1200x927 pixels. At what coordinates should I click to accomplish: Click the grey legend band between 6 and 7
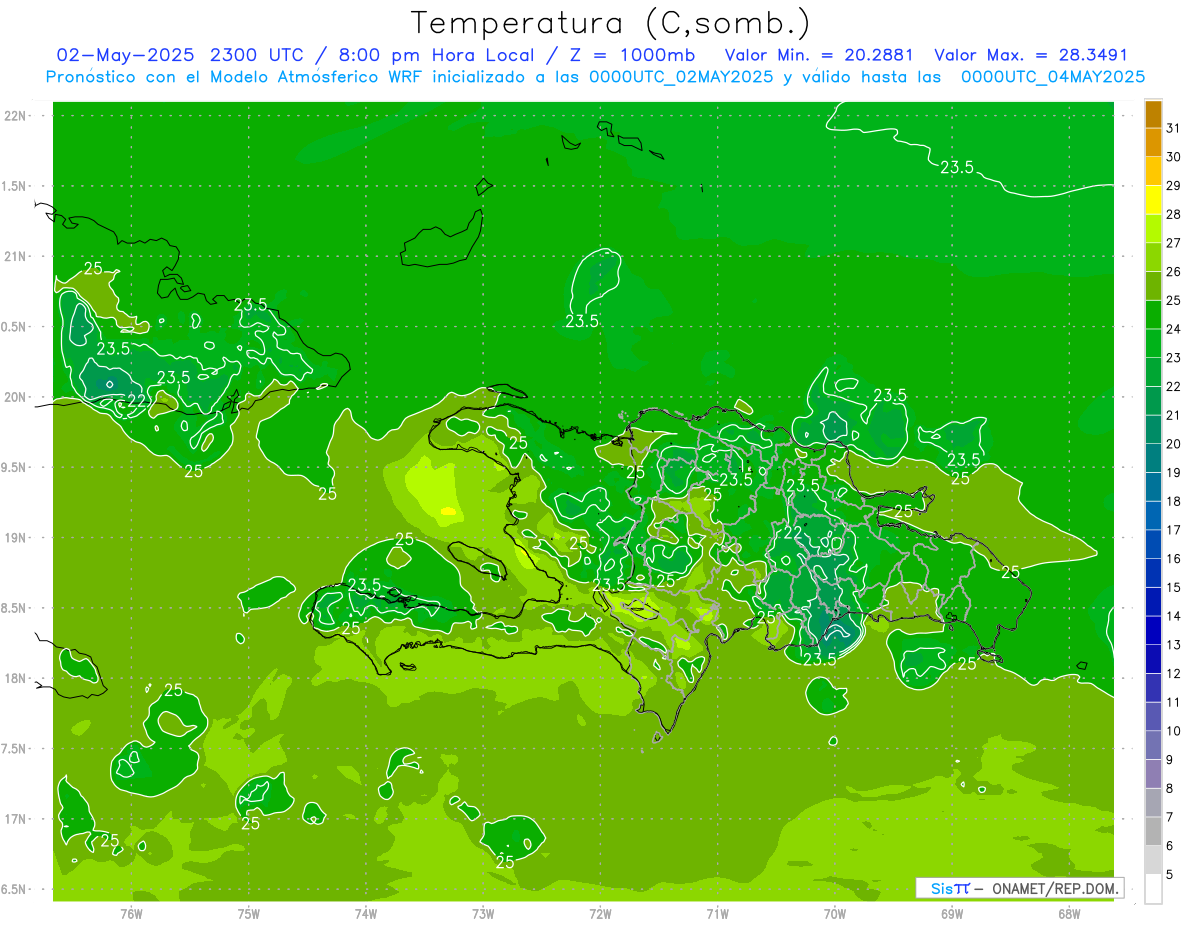[x=1153, y=832]
